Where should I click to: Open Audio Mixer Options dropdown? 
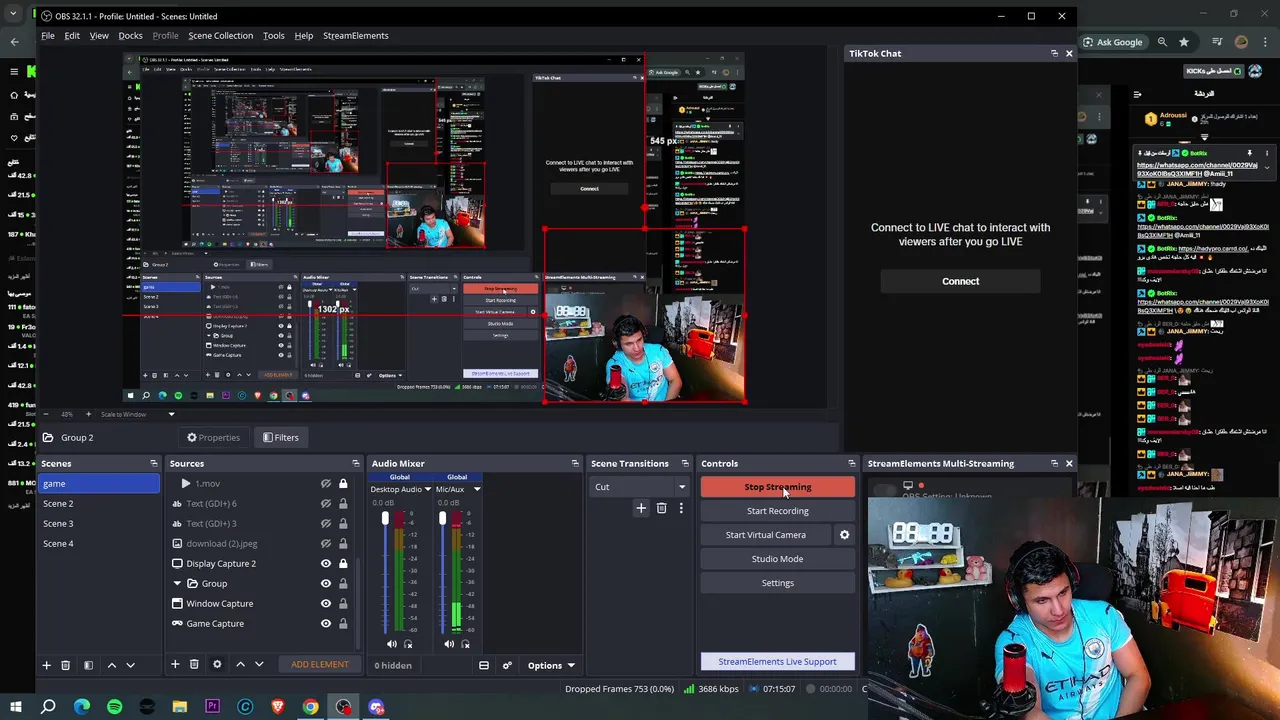[x=551, y=665]
